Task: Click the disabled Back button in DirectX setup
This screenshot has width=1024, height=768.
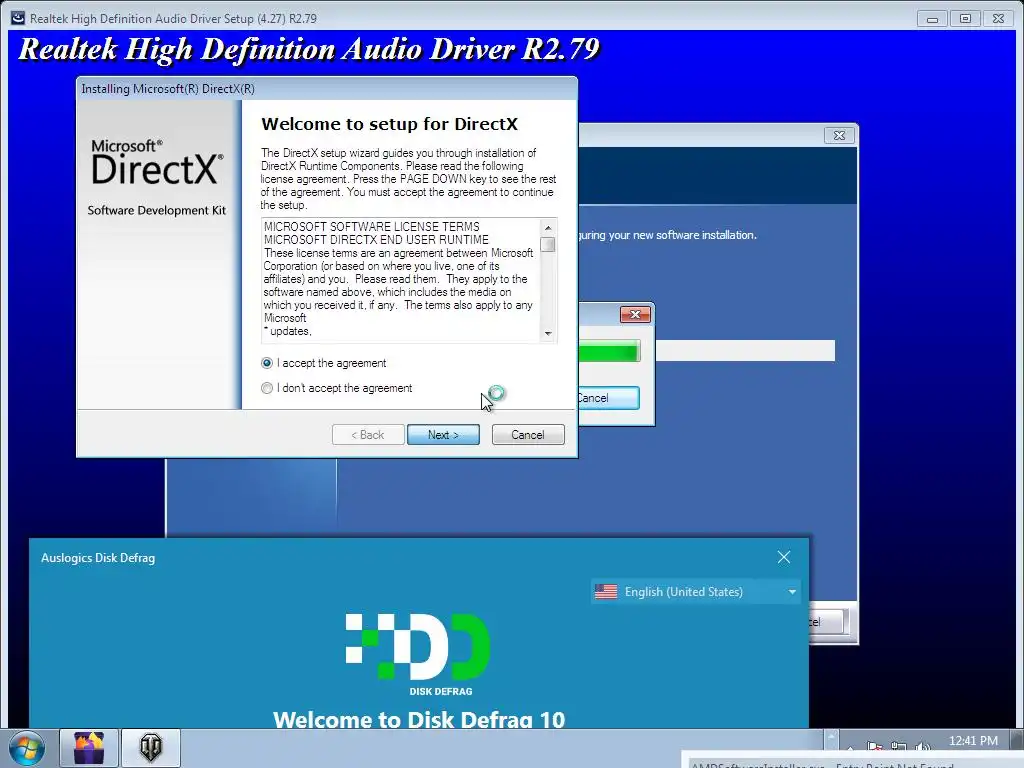Action: pos(368,435)
